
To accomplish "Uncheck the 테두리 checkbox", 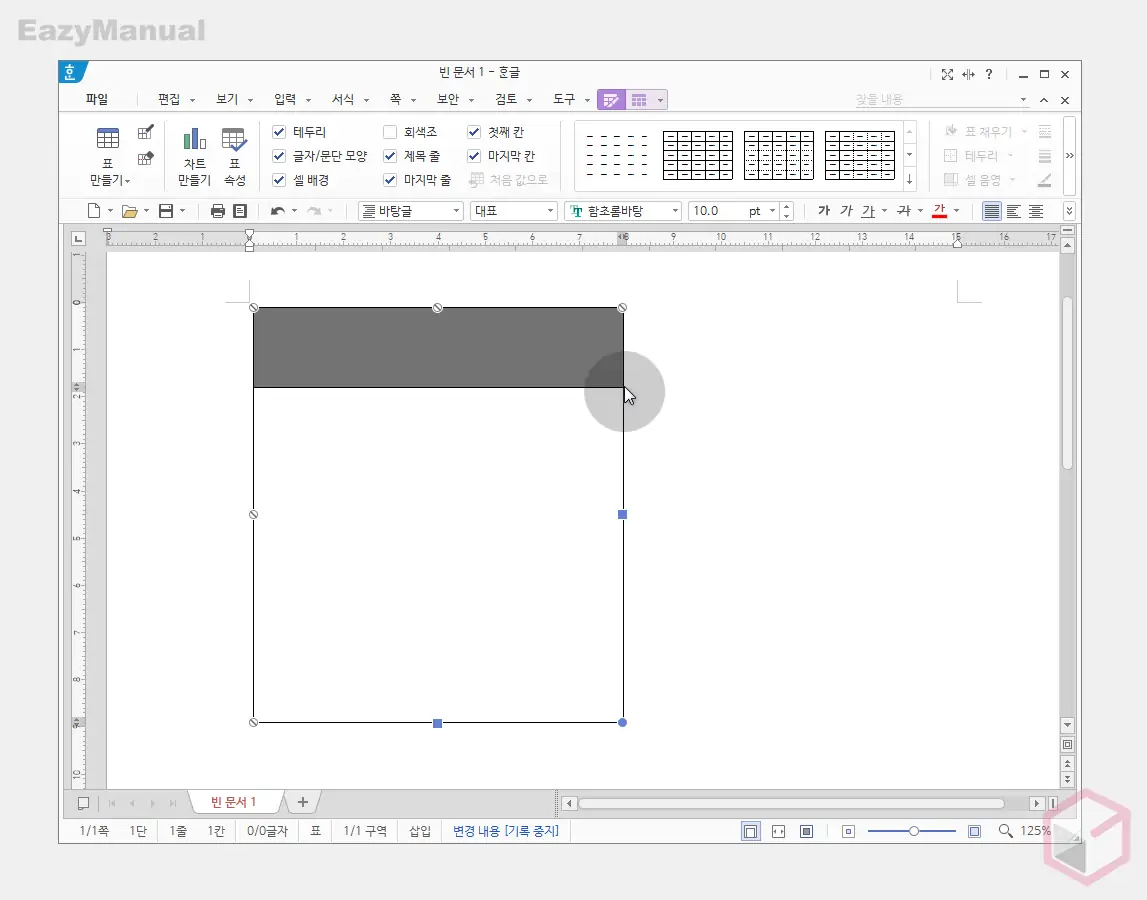I will coord(279,132).
